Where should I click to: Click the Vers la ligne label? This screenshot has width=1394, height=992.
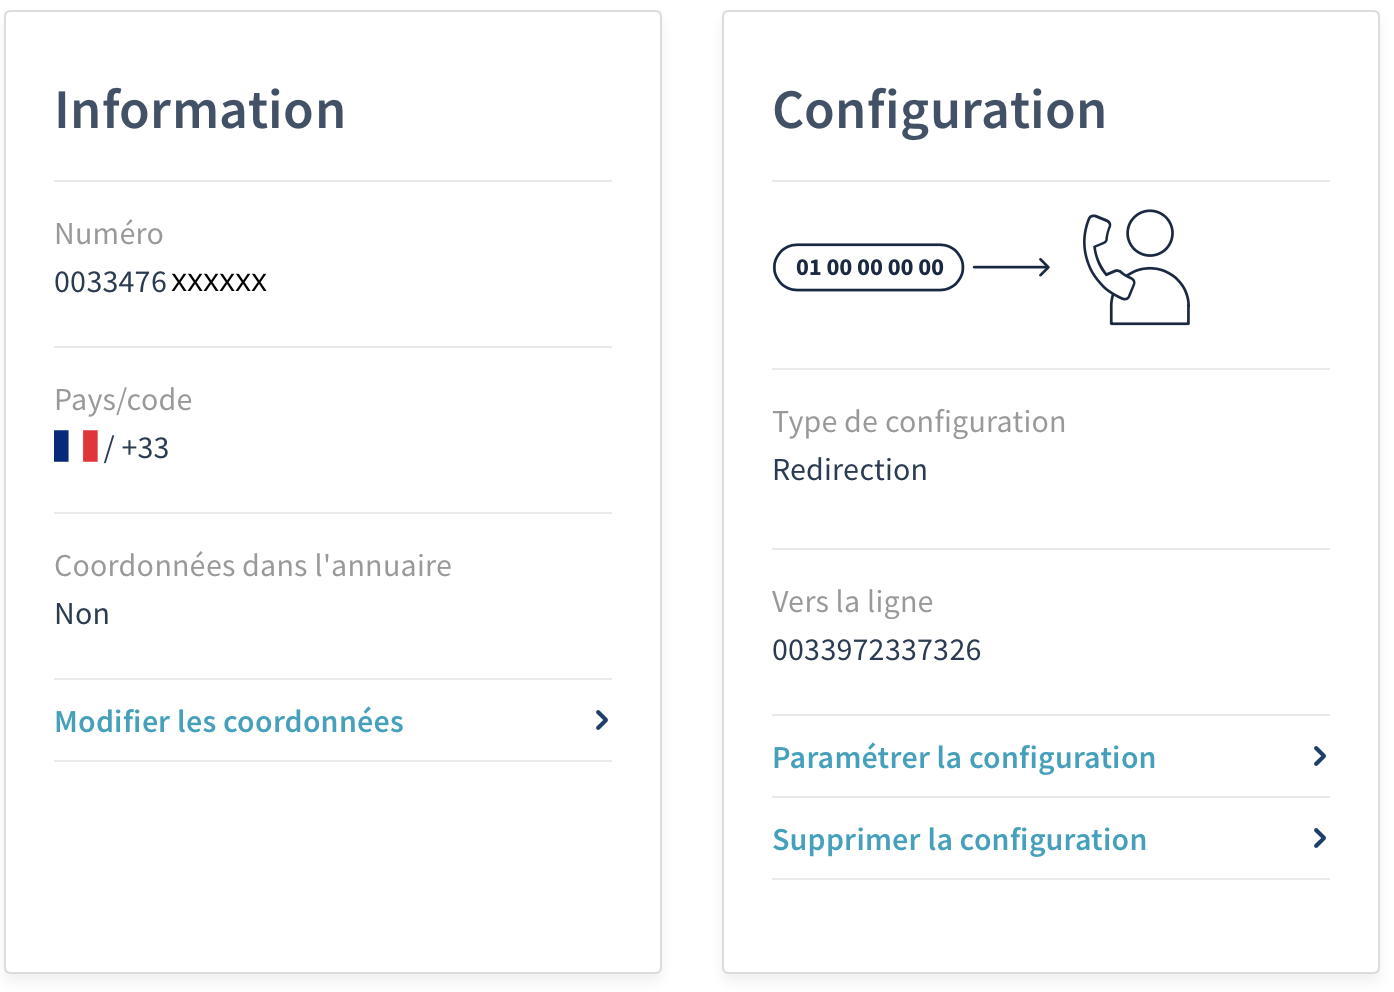click(x=852, y=602)
